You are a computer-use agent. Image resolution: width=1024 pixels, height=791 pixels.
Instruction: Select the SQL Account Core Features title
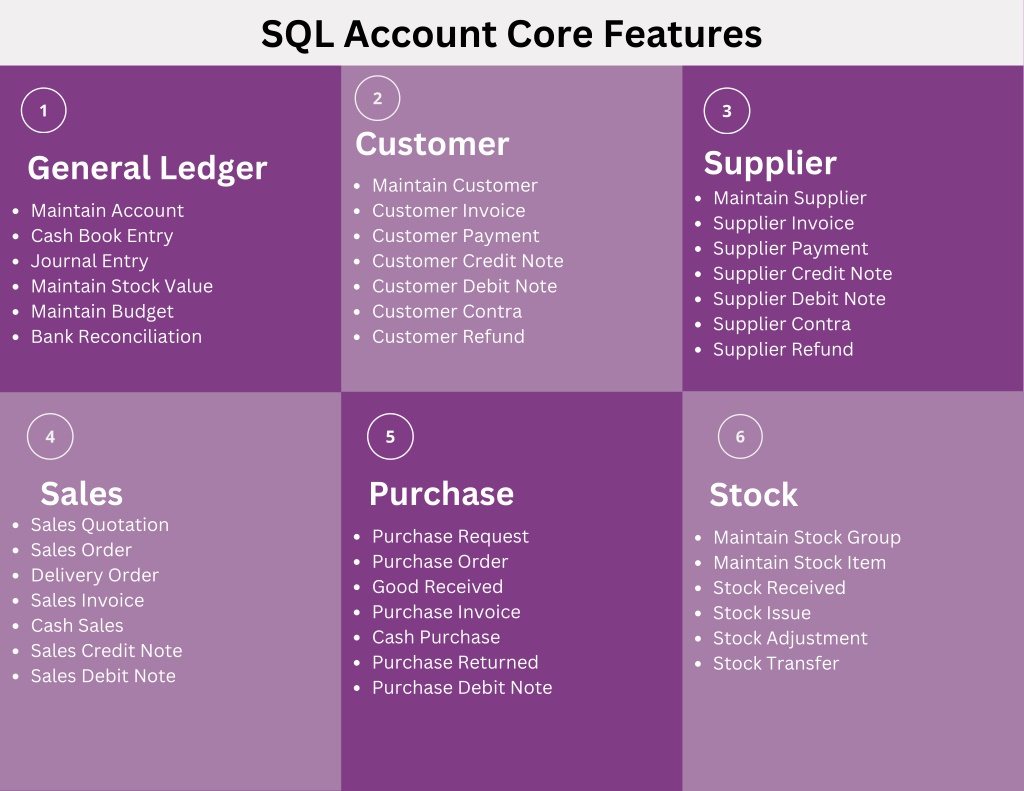511,34
